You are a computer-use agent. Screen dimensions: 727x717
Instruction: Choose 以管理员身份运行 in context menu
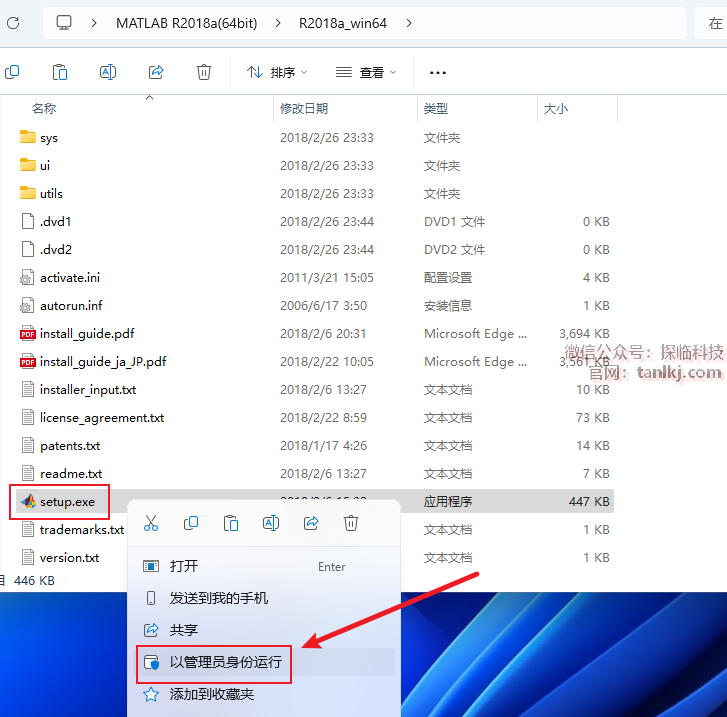pyautogui.click(x=265, y=662)
